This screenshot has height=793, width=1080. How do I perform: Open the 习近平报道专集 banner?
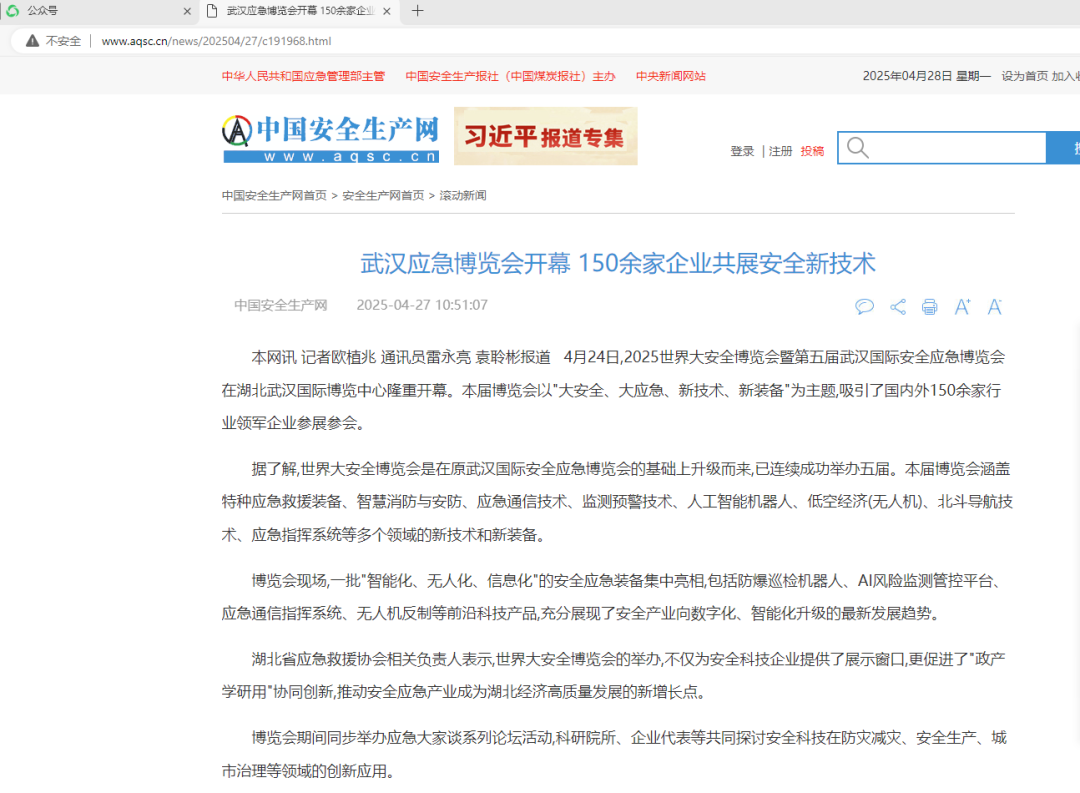[545, 135]
